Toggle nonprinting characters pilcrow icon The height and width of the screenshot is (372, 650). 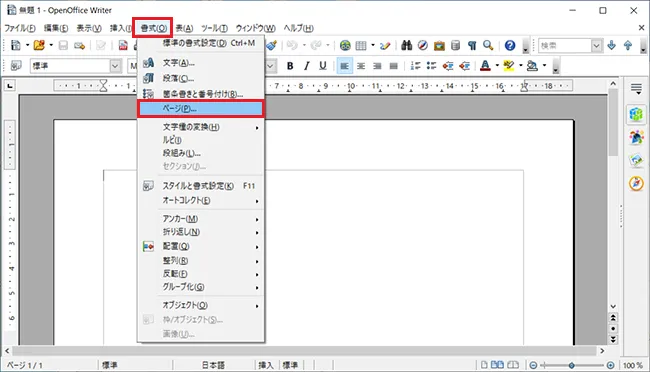(472, 45)
